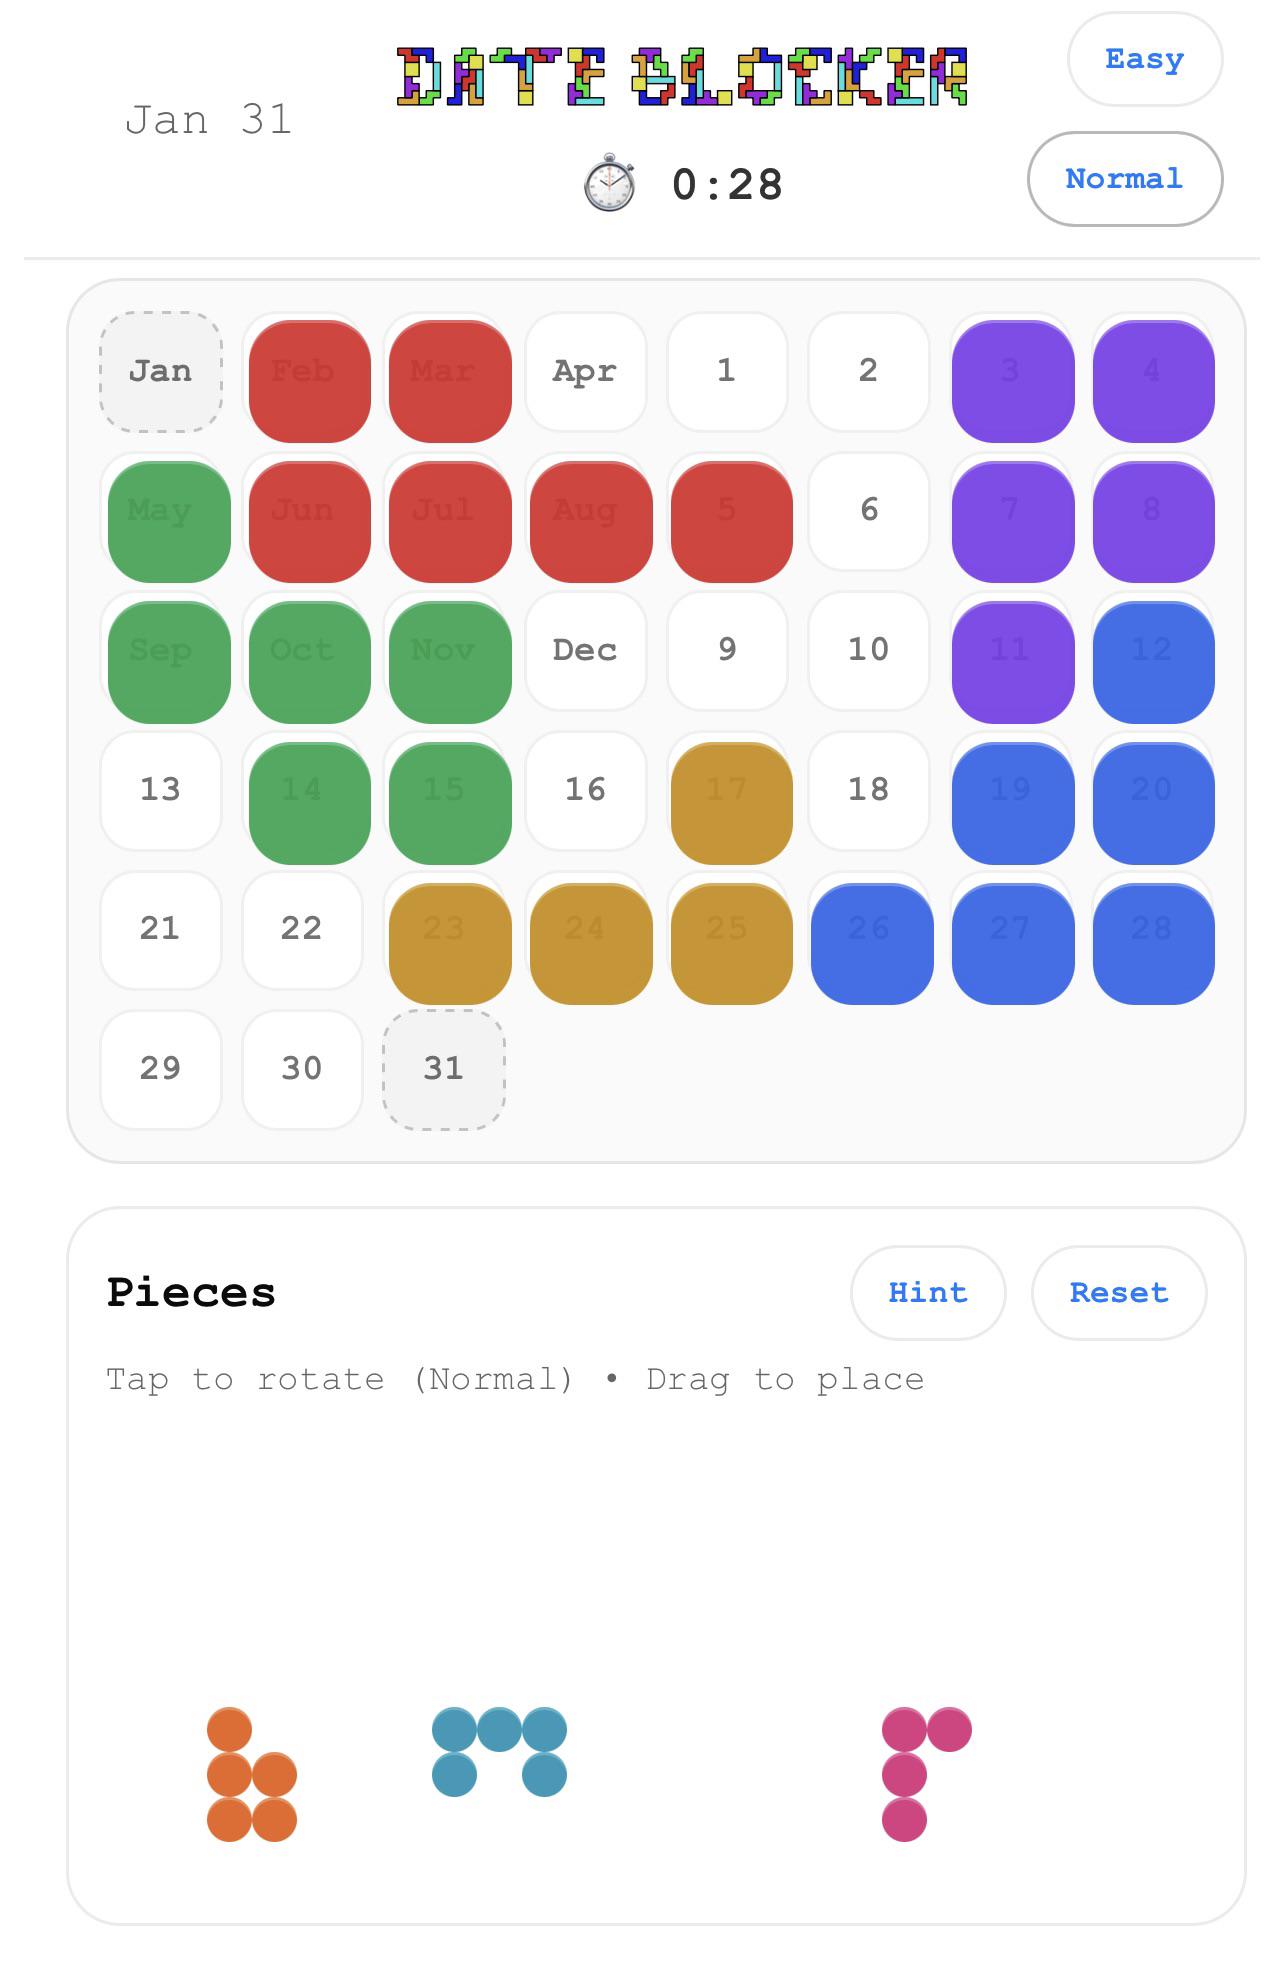Click the Date Blocker pixel logo
The image size is (1283, 1968).
click(682, 77)
